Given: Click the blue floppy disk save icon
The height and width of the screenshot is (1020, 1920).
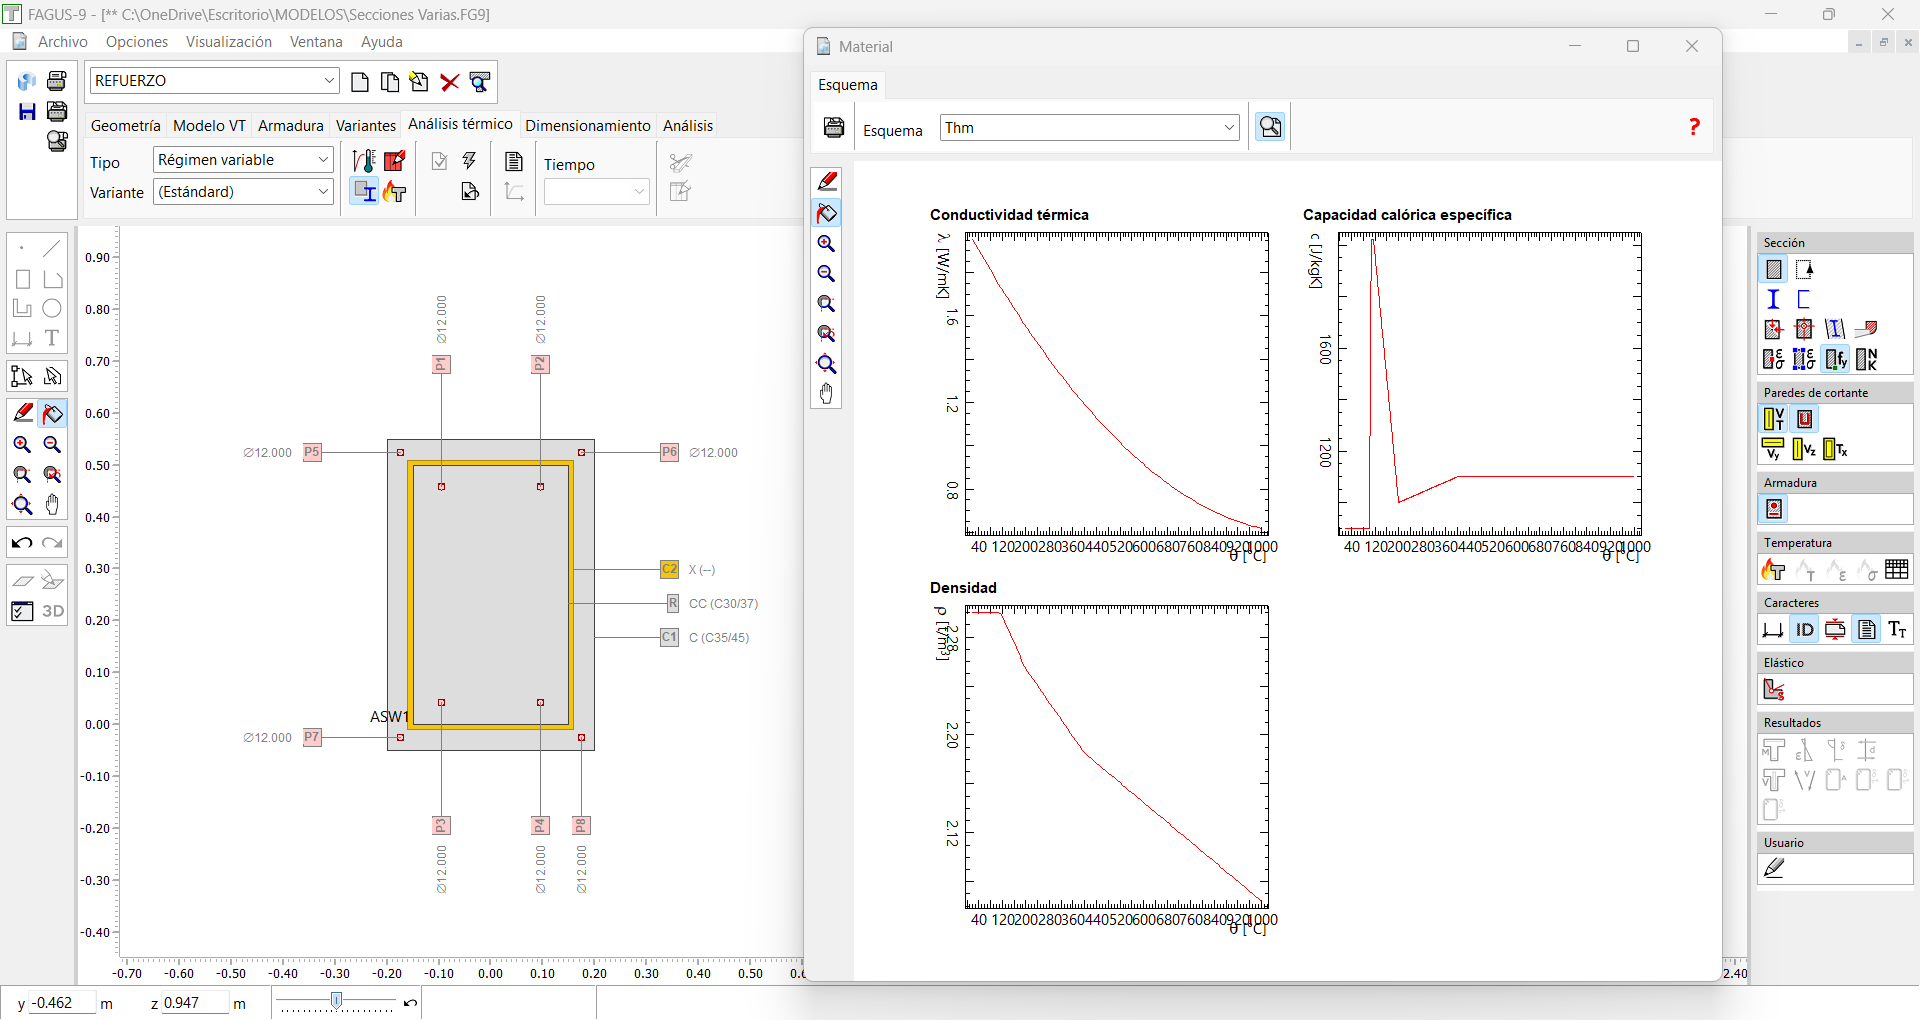Looking at the screenshot, I should pos(27,111).
